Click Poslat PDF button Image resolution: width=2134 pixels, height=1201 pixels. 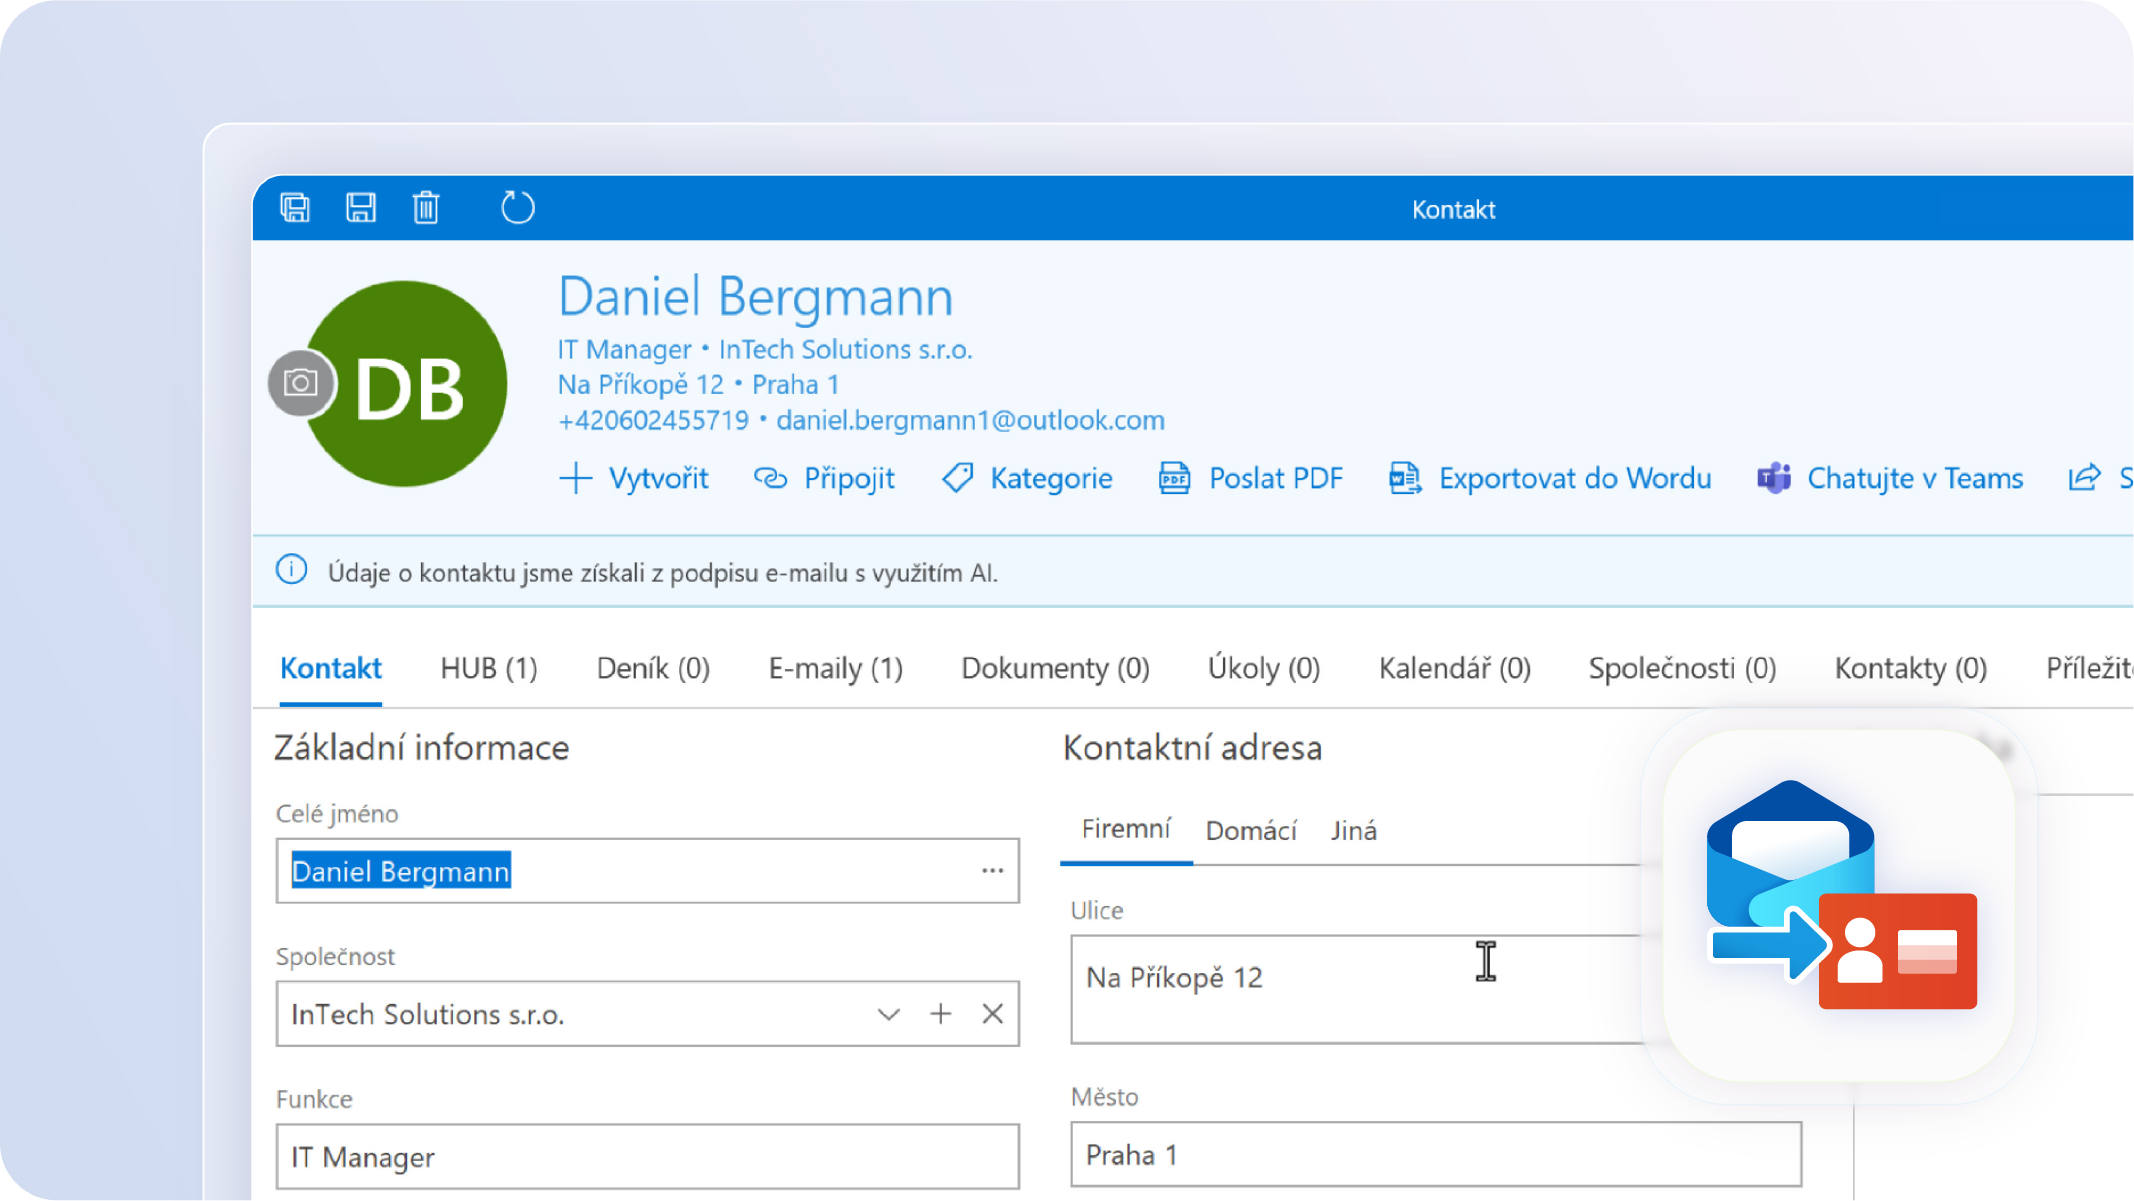point(1251,478)
